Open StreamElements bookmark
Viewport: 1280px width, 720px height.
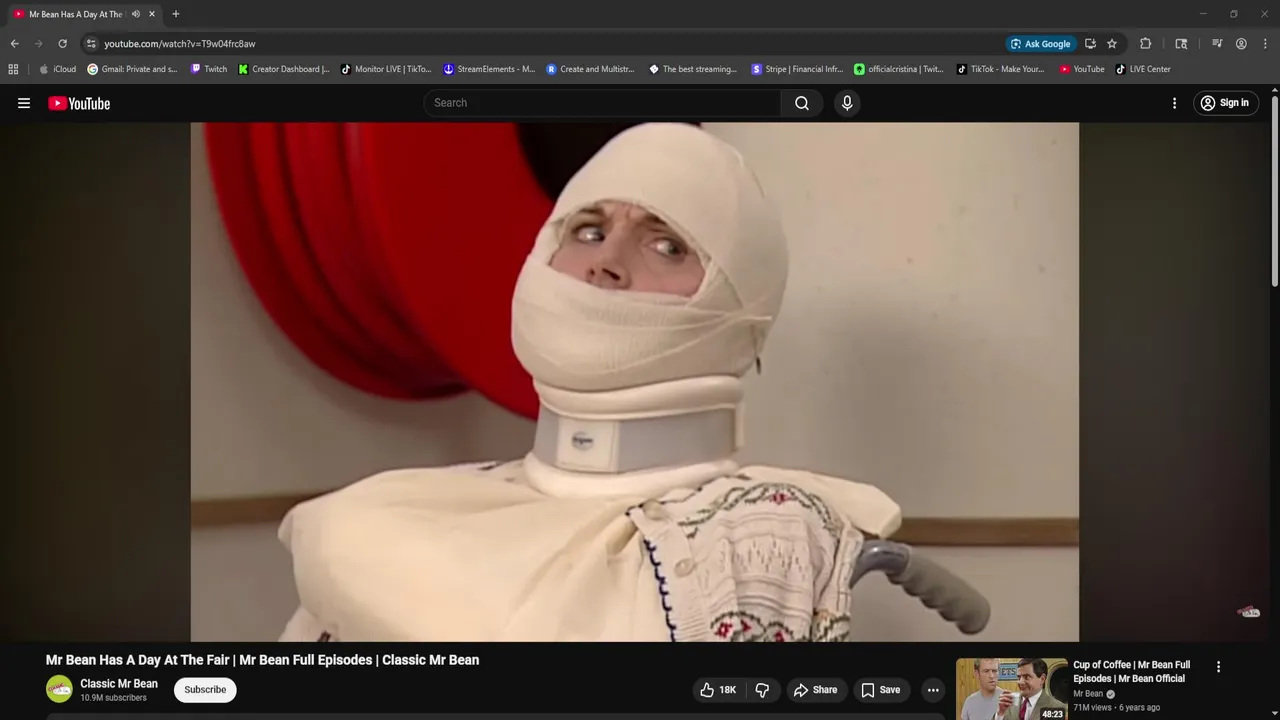click(x=489, y=69)
